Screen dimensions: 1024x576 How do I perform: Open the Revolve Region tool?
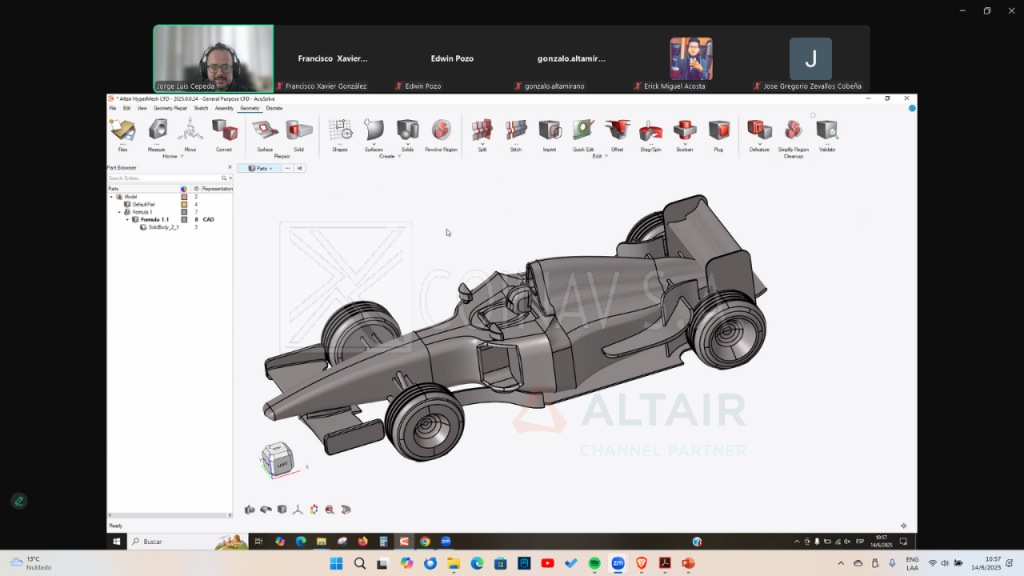point(441,130)
